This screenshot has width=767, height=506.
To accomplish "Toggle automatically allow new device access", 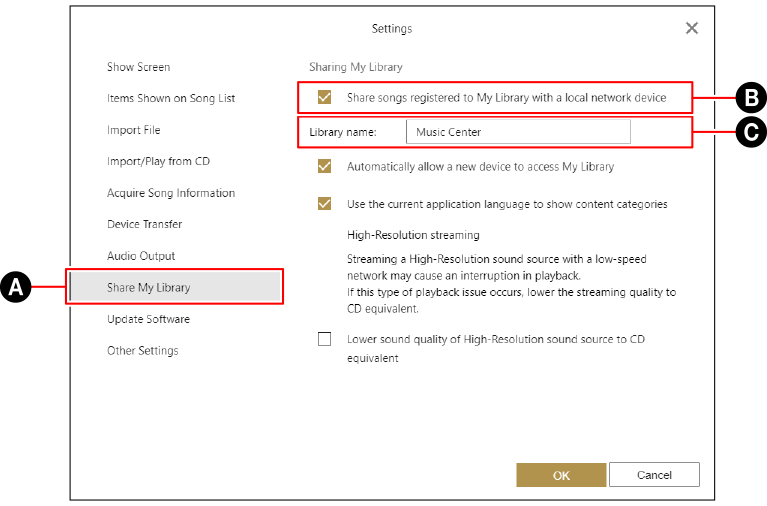I will point(324,166).
